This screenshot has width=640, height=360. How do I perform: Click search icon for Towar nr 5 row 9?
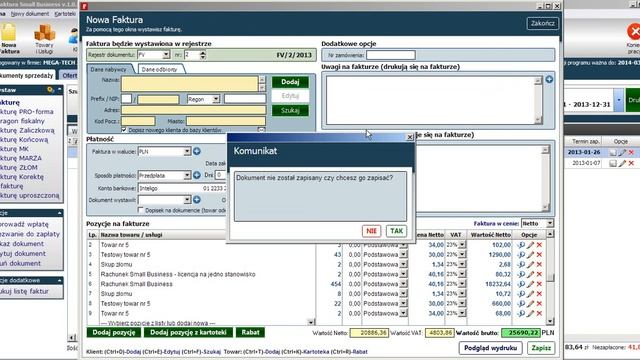click(521, 313)
